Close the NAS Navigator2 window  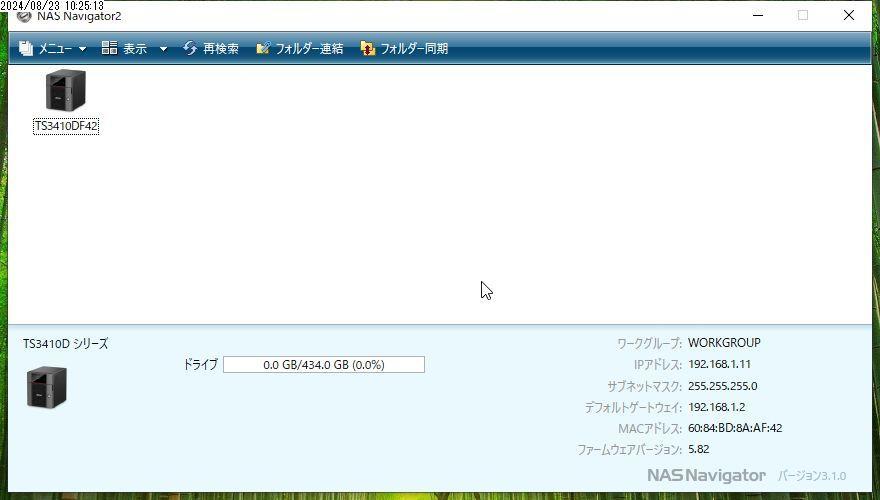(x=849, y=16)
